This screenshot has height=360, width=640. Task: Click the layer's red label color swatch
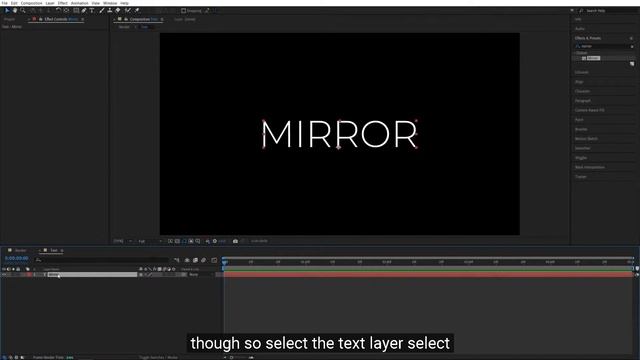pos(29,275)
